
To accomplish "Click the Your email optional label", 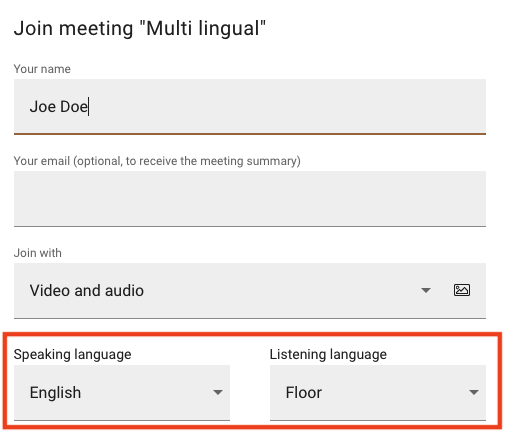I will click(x=157, y=161).
